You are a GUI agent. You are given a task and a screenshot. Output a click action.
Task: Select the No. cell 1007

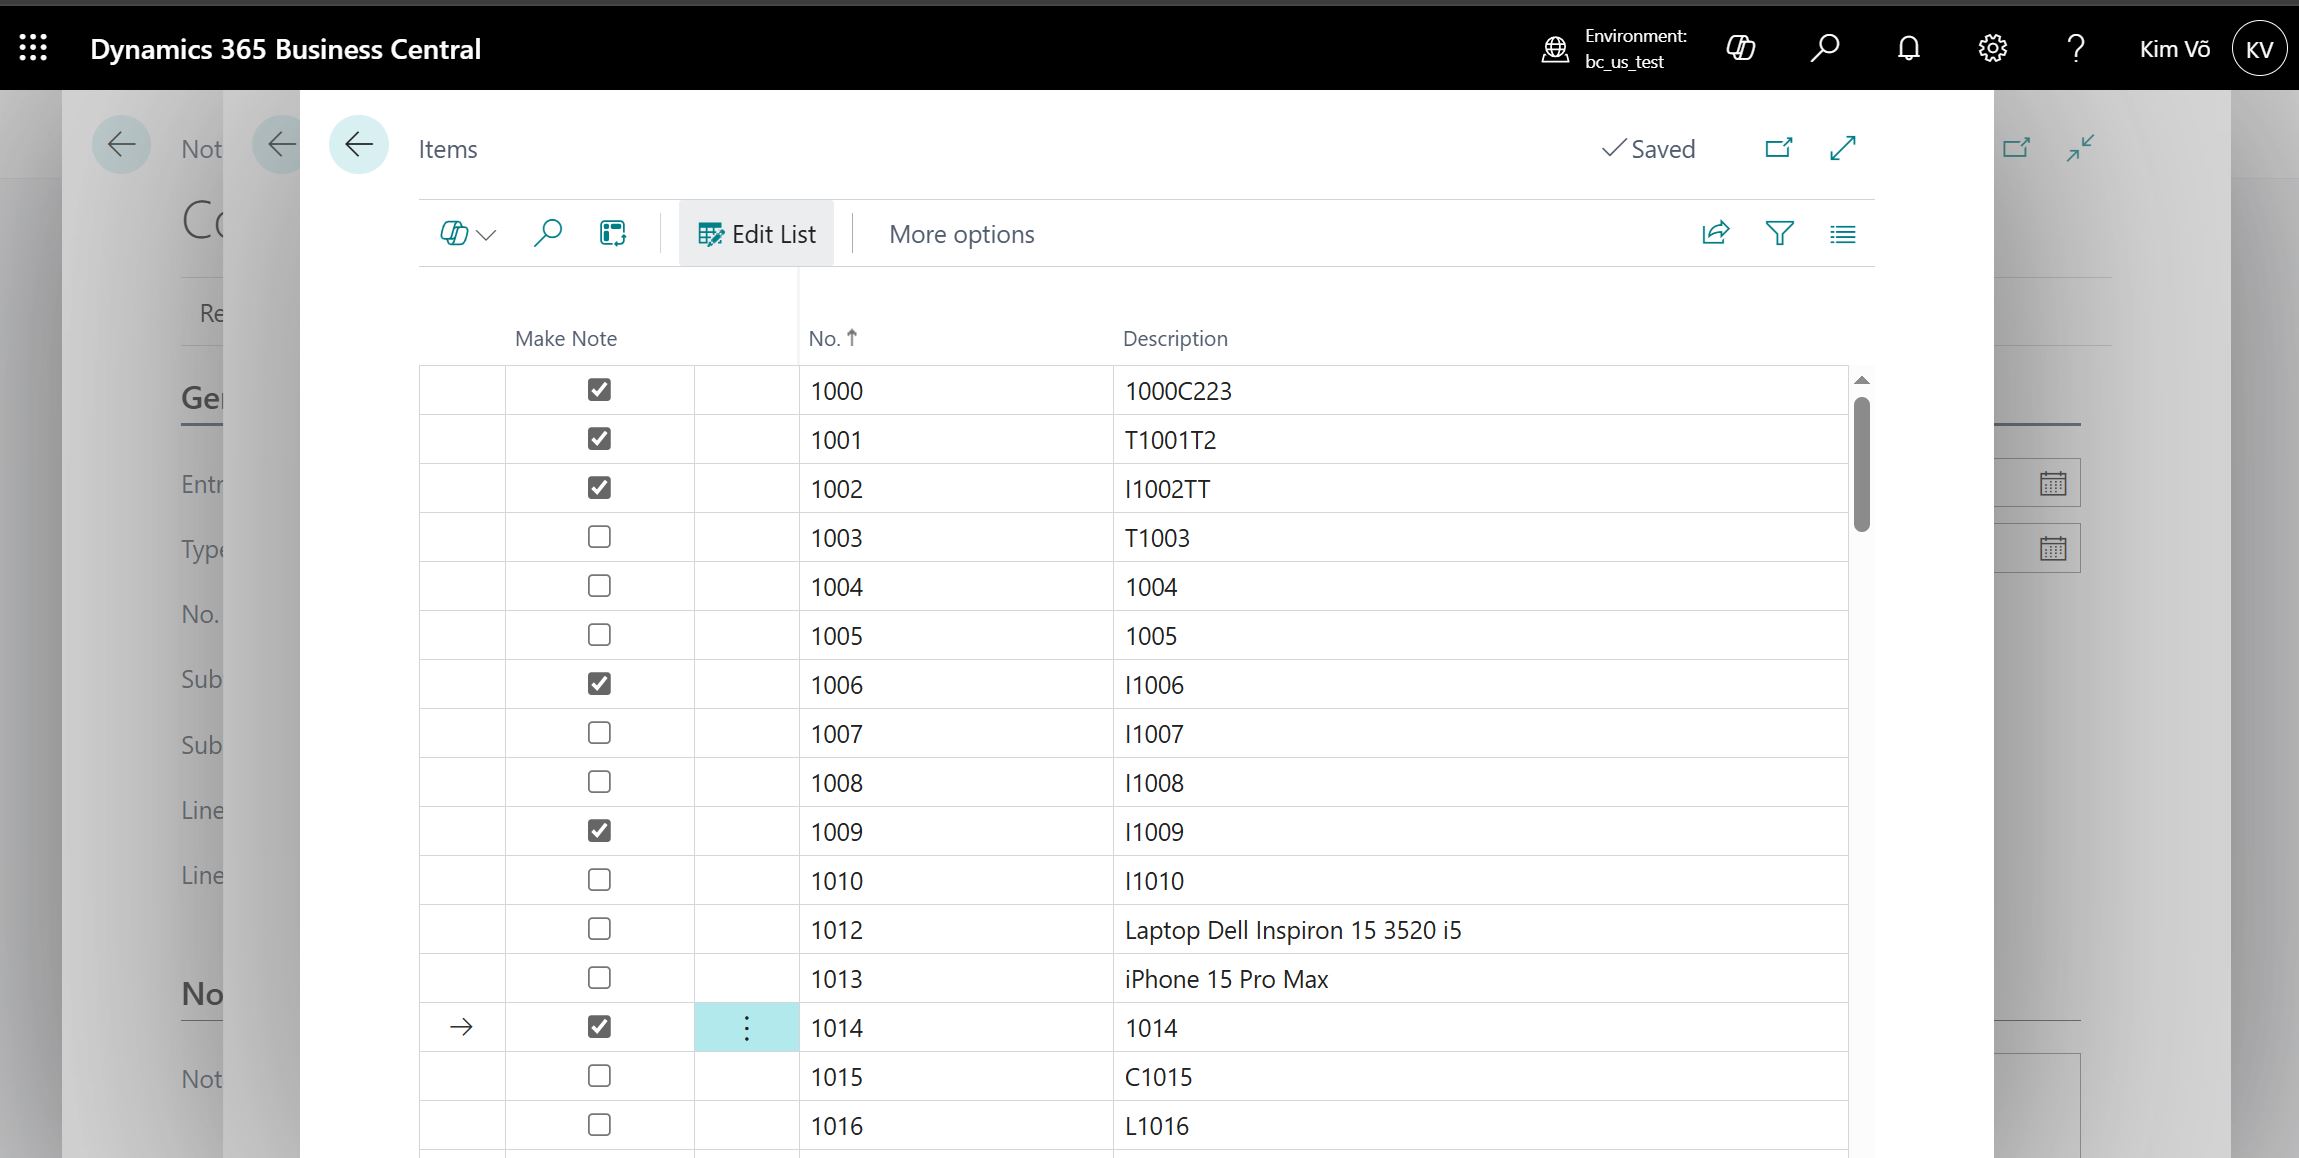[x=956, y=733]
